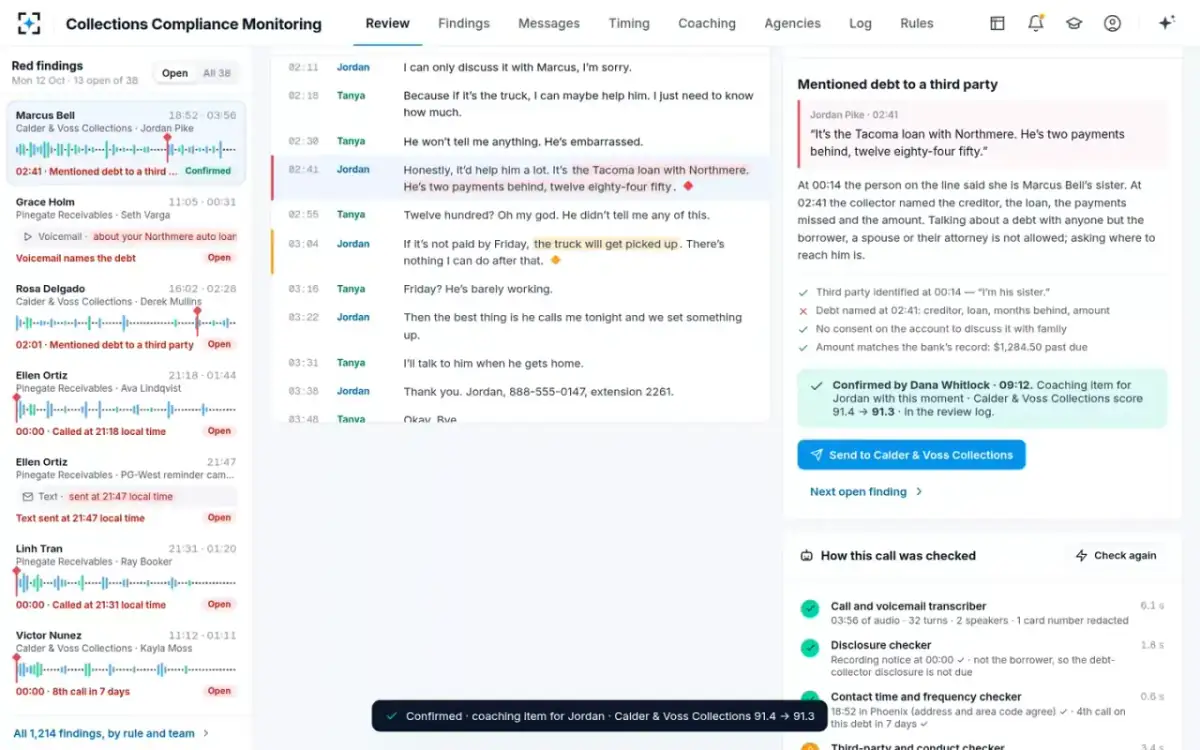
Task: Jump to transcript timestamp 03:04
Action: click(x=304, y=244)
